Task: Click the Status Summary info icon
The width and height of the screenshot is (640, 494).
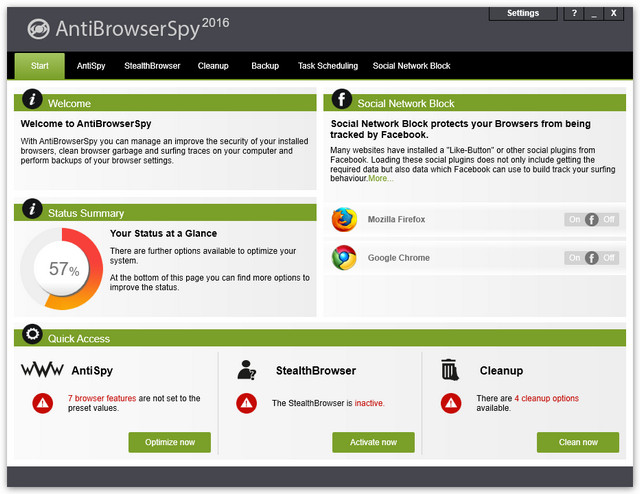Action: pos(32,209)
